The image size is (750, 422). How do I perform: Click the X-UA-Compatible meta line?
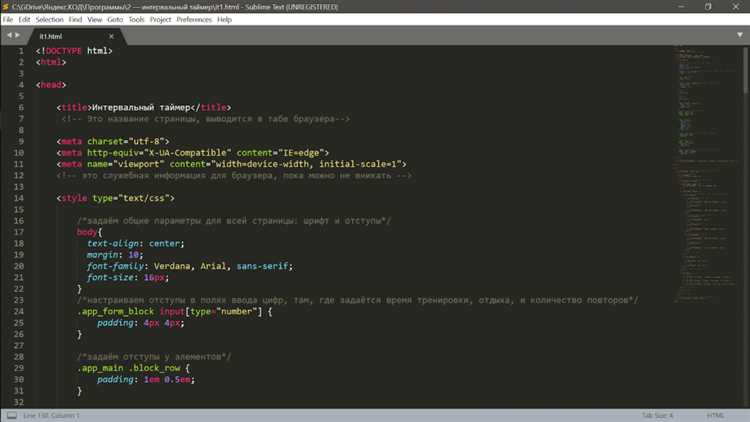(193, 153)
